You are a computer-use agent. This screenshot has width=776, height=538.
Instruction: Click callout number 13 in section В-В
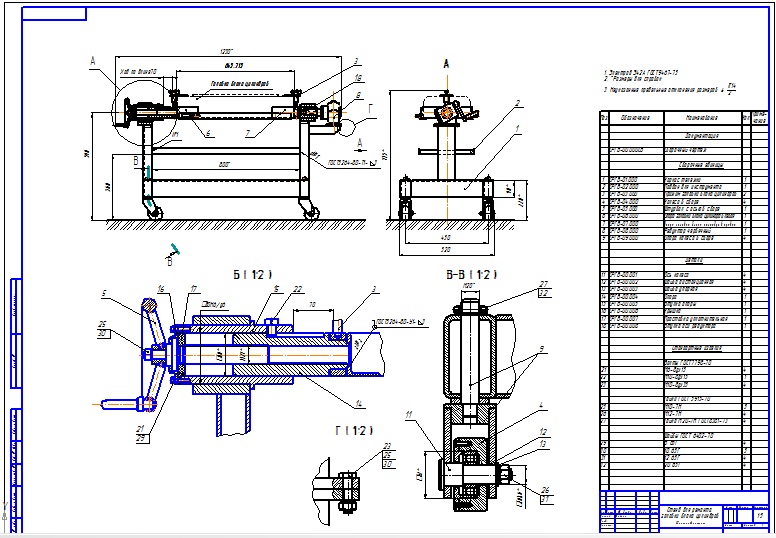[x=543, y=444]
